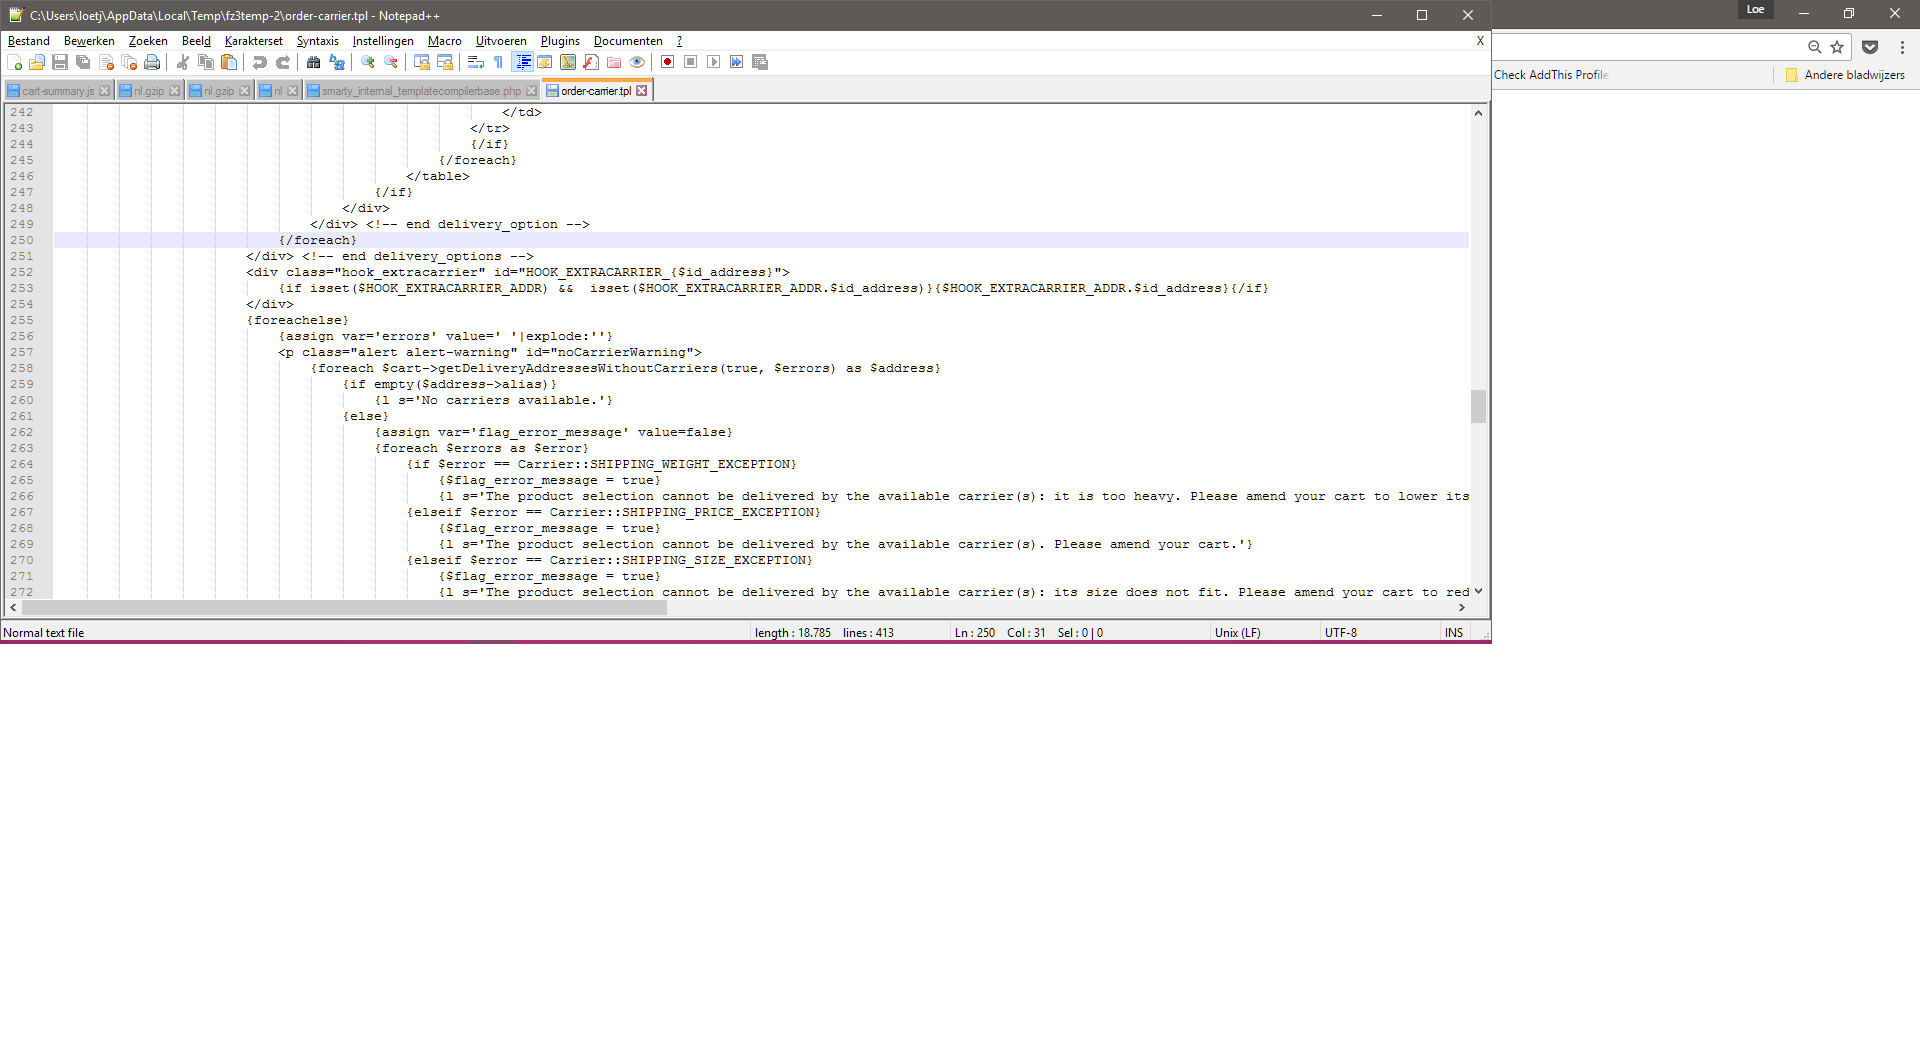Viewport: 1920px width, 1040px height.
Task: Click the zoom magnifier in the browser address bar
Action: (1815, 47)
